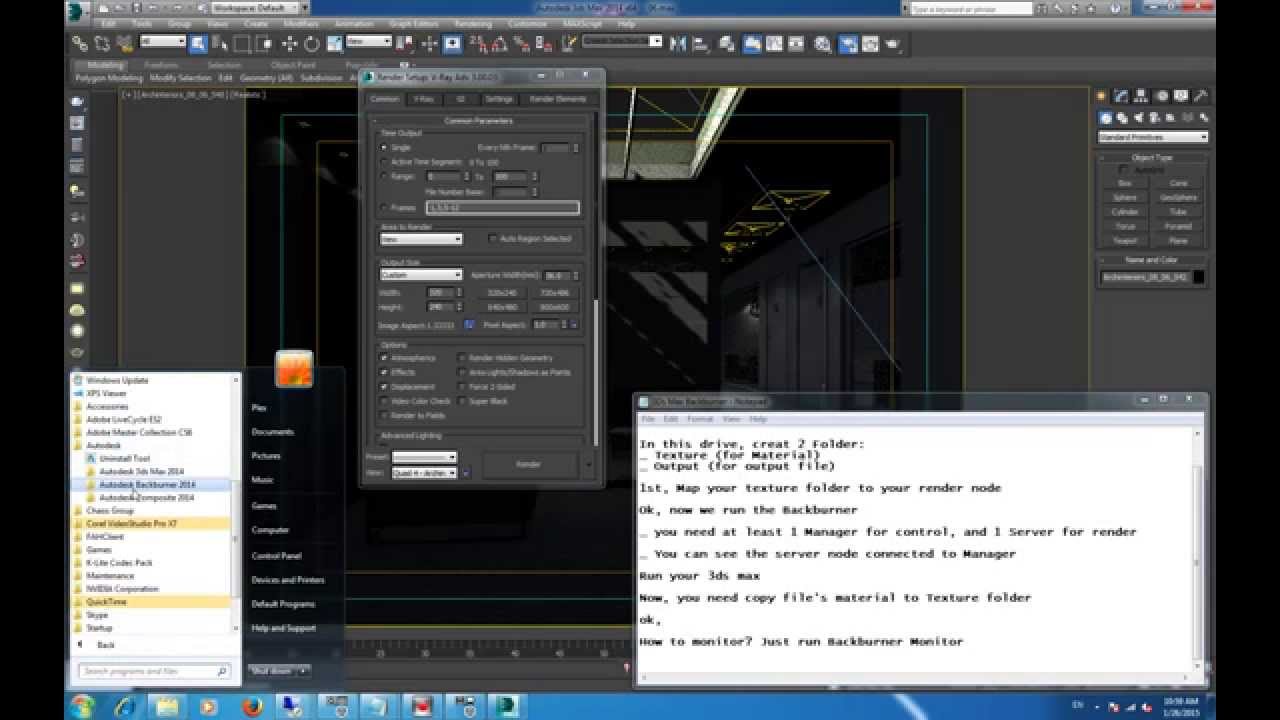
Task: Open the Create command panel tab
Action: (x=1101, y=97)
